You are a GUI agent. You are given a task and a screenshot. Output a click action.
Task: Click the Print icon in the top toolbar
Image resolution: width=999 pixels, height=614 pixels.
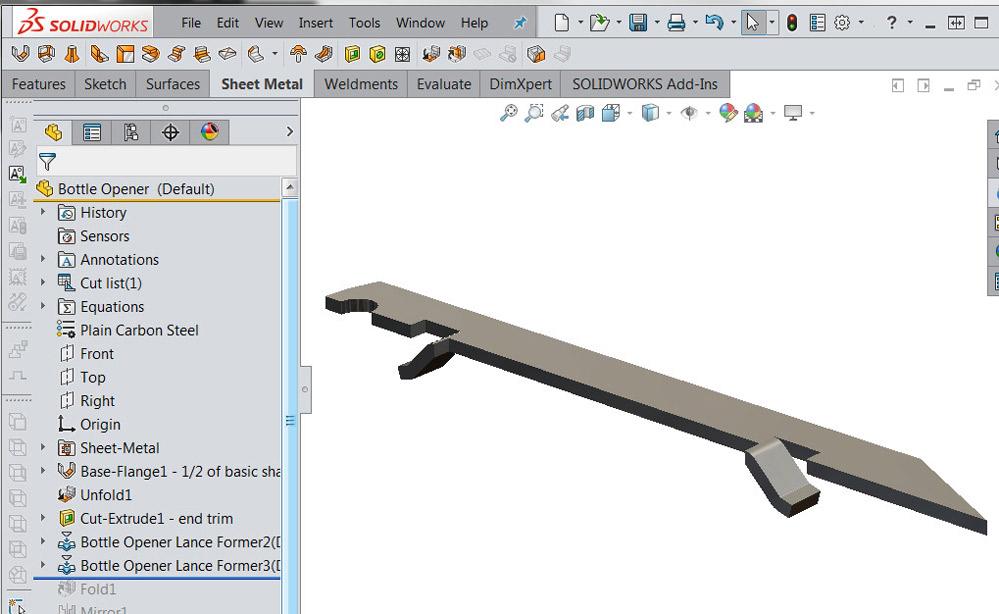[x=677, y=23]
